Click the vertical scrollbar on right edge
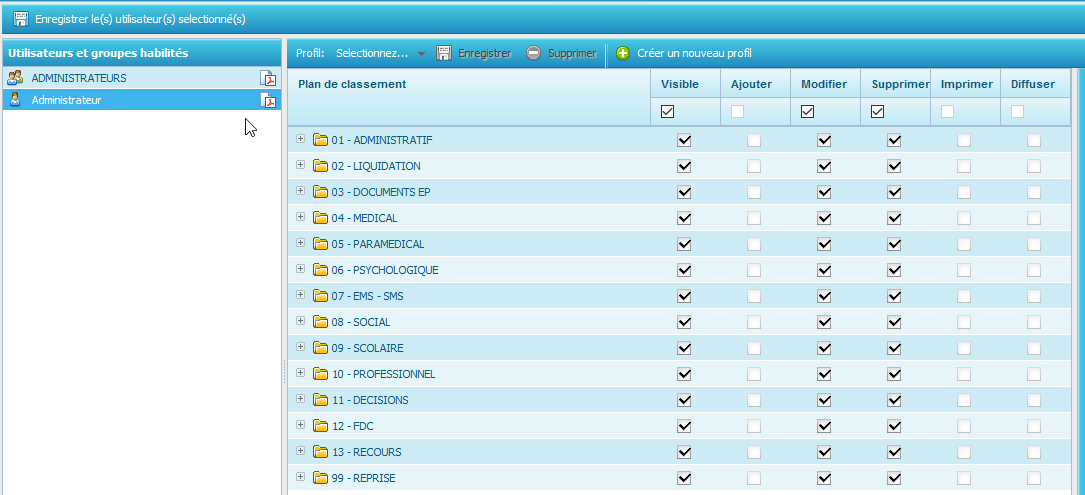1085x495 pixels. [x=1079, y=280]
